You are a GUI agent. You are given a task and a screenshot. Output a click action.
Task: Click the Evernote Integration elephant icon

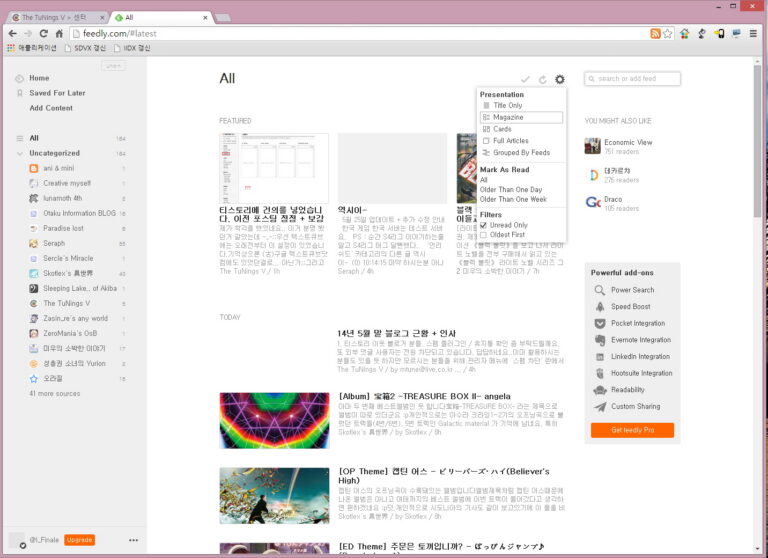click(x=600, y=340)
